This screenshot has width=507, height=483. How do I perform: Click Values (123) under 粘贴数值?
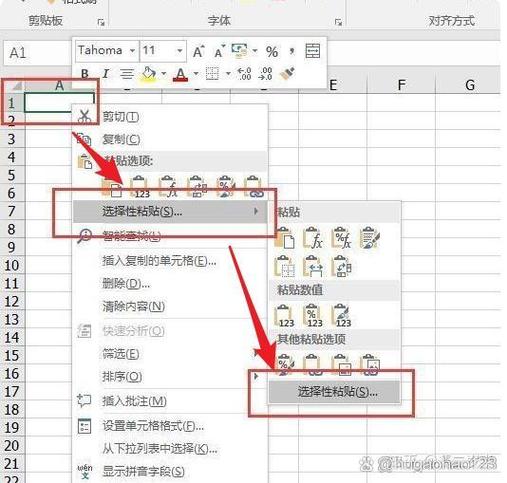coord(284,315)
